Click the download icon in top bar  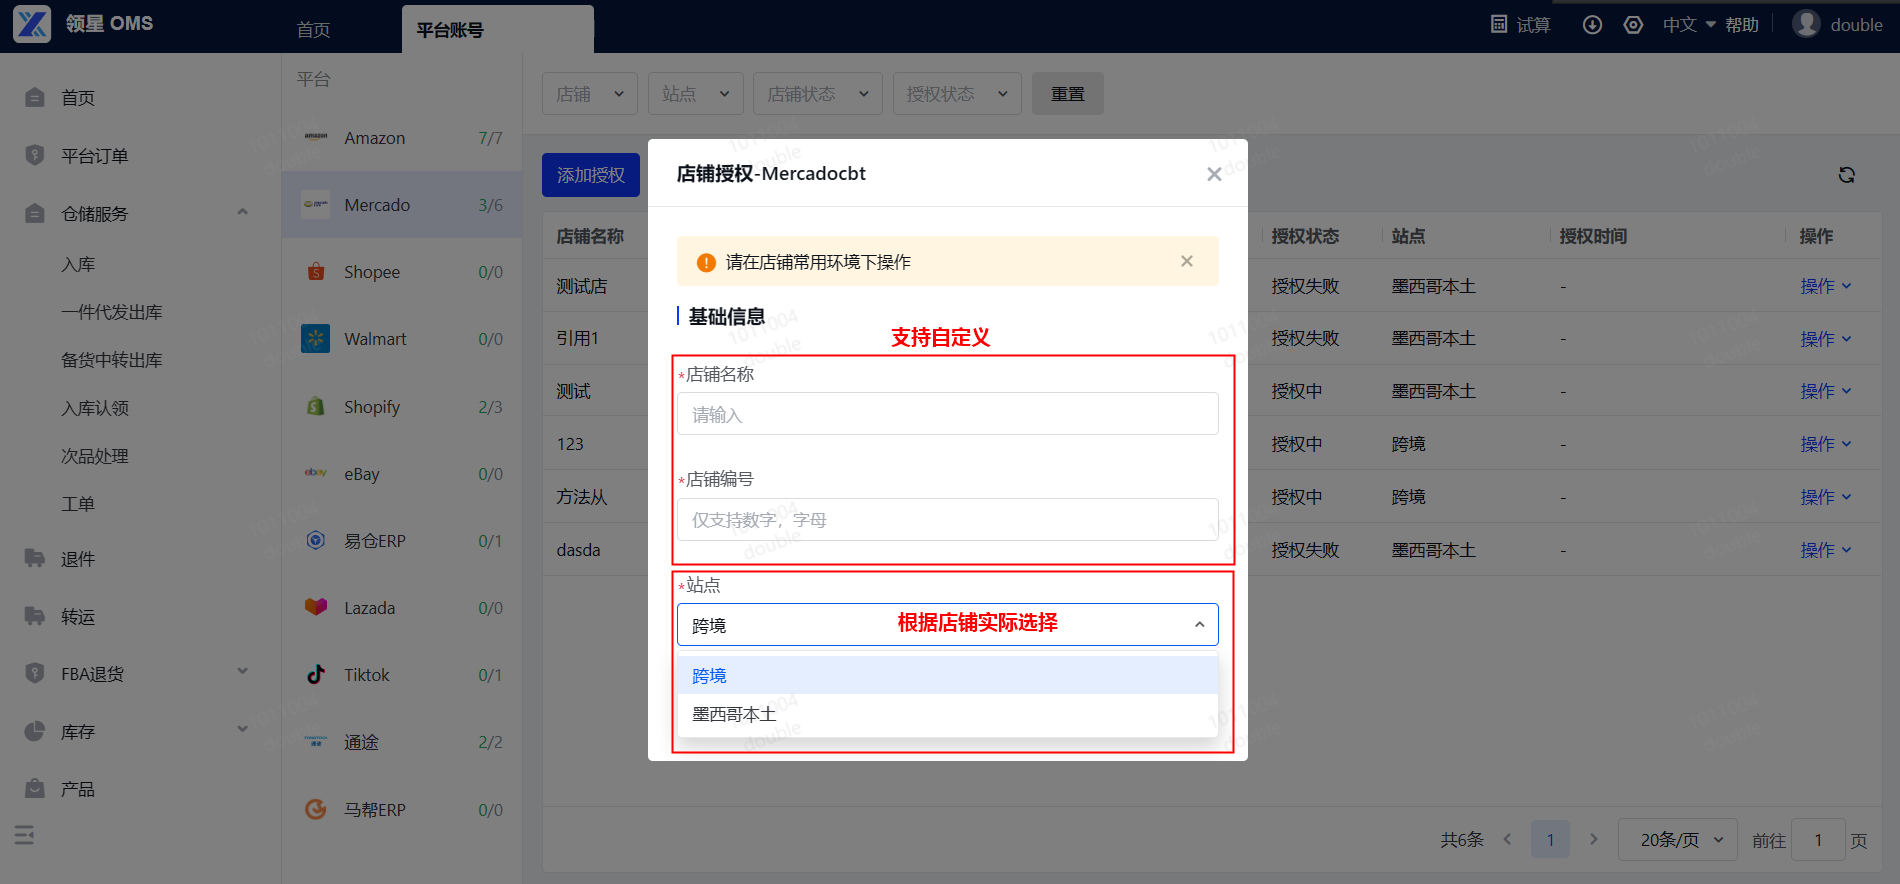1592,25
